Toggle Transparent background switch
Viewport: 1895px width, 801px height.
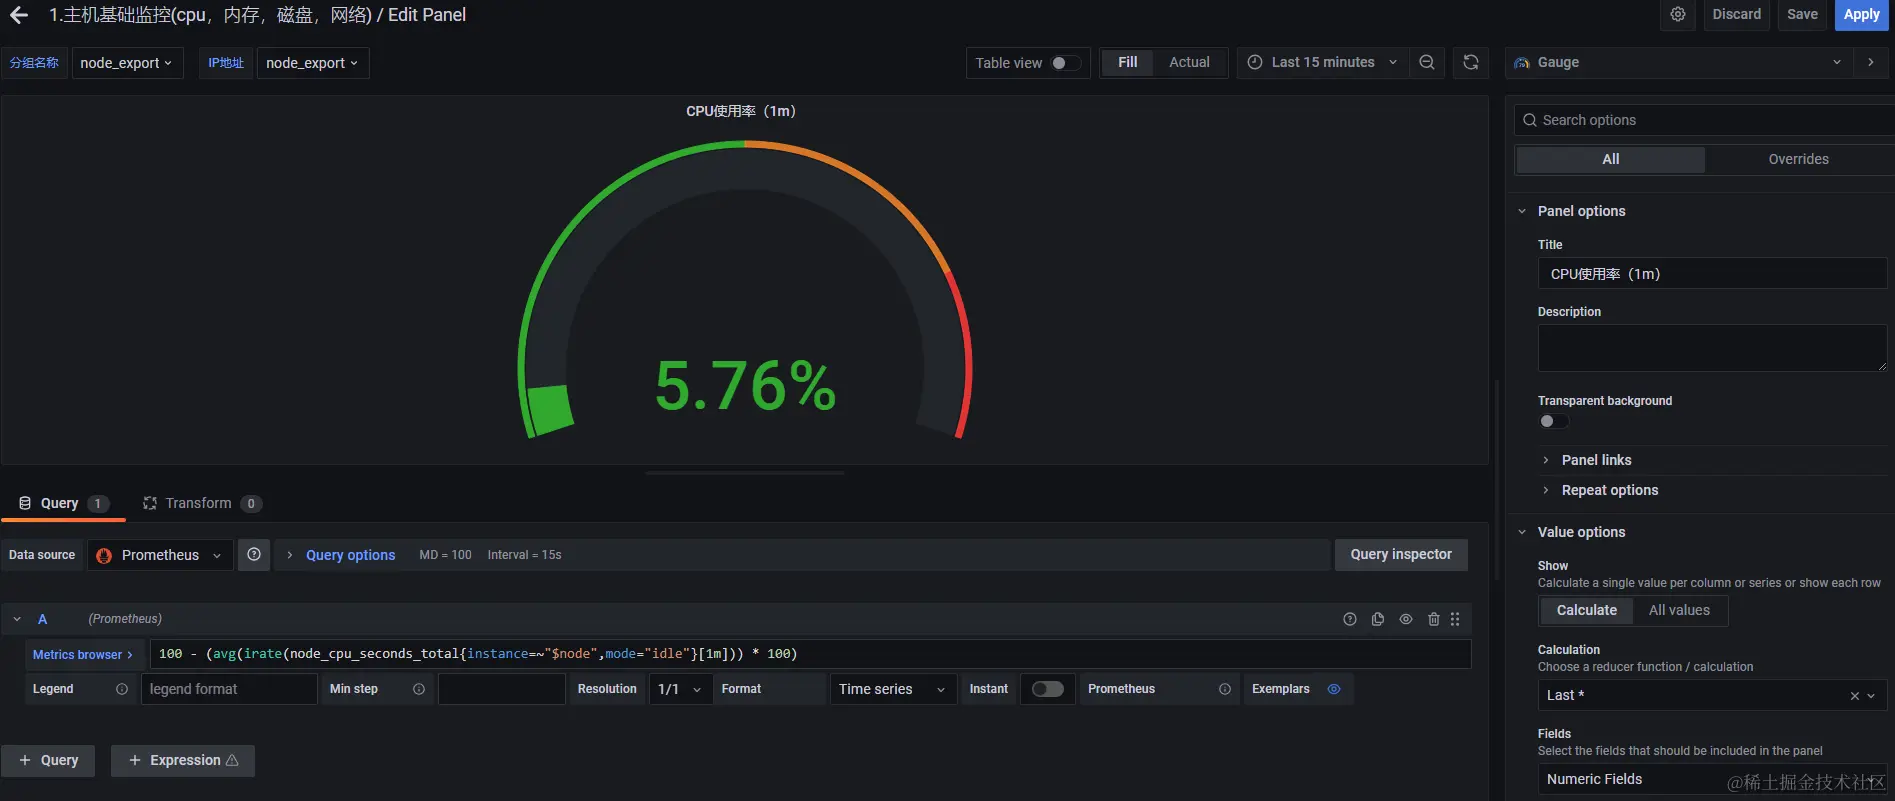[x=1554, y=421]
